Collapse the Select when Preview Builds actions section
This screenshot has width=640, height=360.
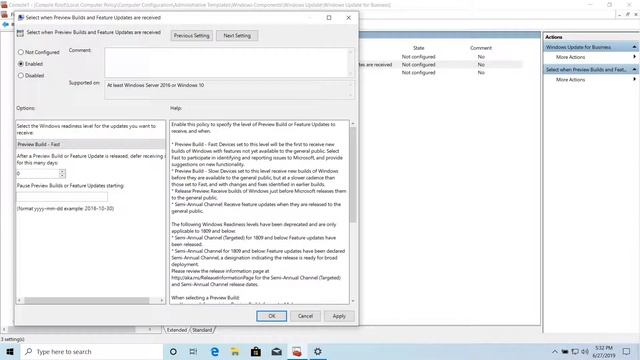pos(634,69)
